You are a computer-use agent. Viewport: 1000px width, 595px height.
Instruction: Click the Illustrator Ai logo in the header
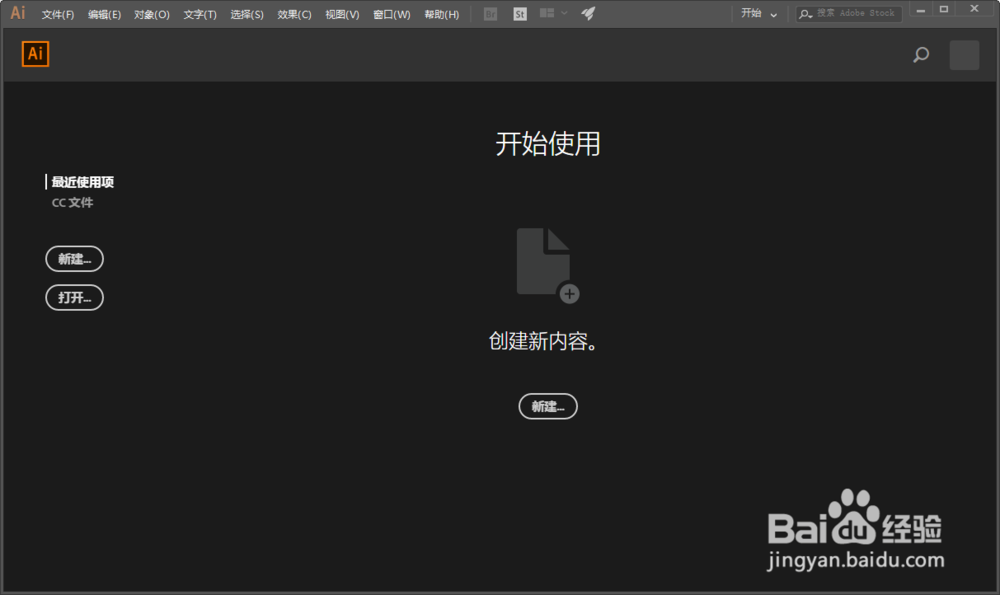point(35,54)
